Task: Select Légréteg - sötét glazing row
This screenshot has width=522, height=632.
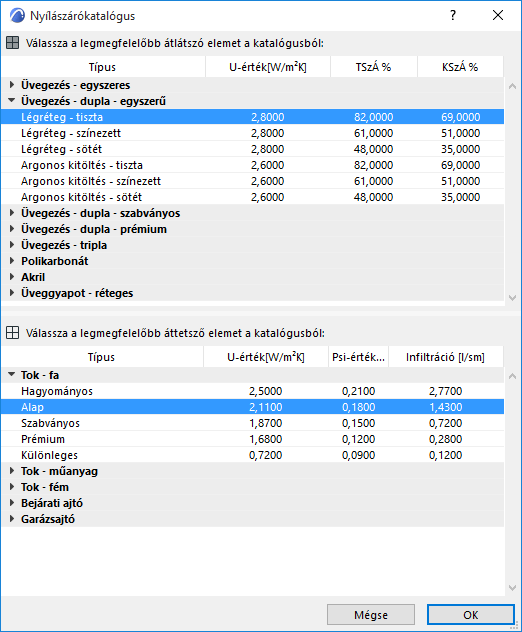Action: pos(252,149)
